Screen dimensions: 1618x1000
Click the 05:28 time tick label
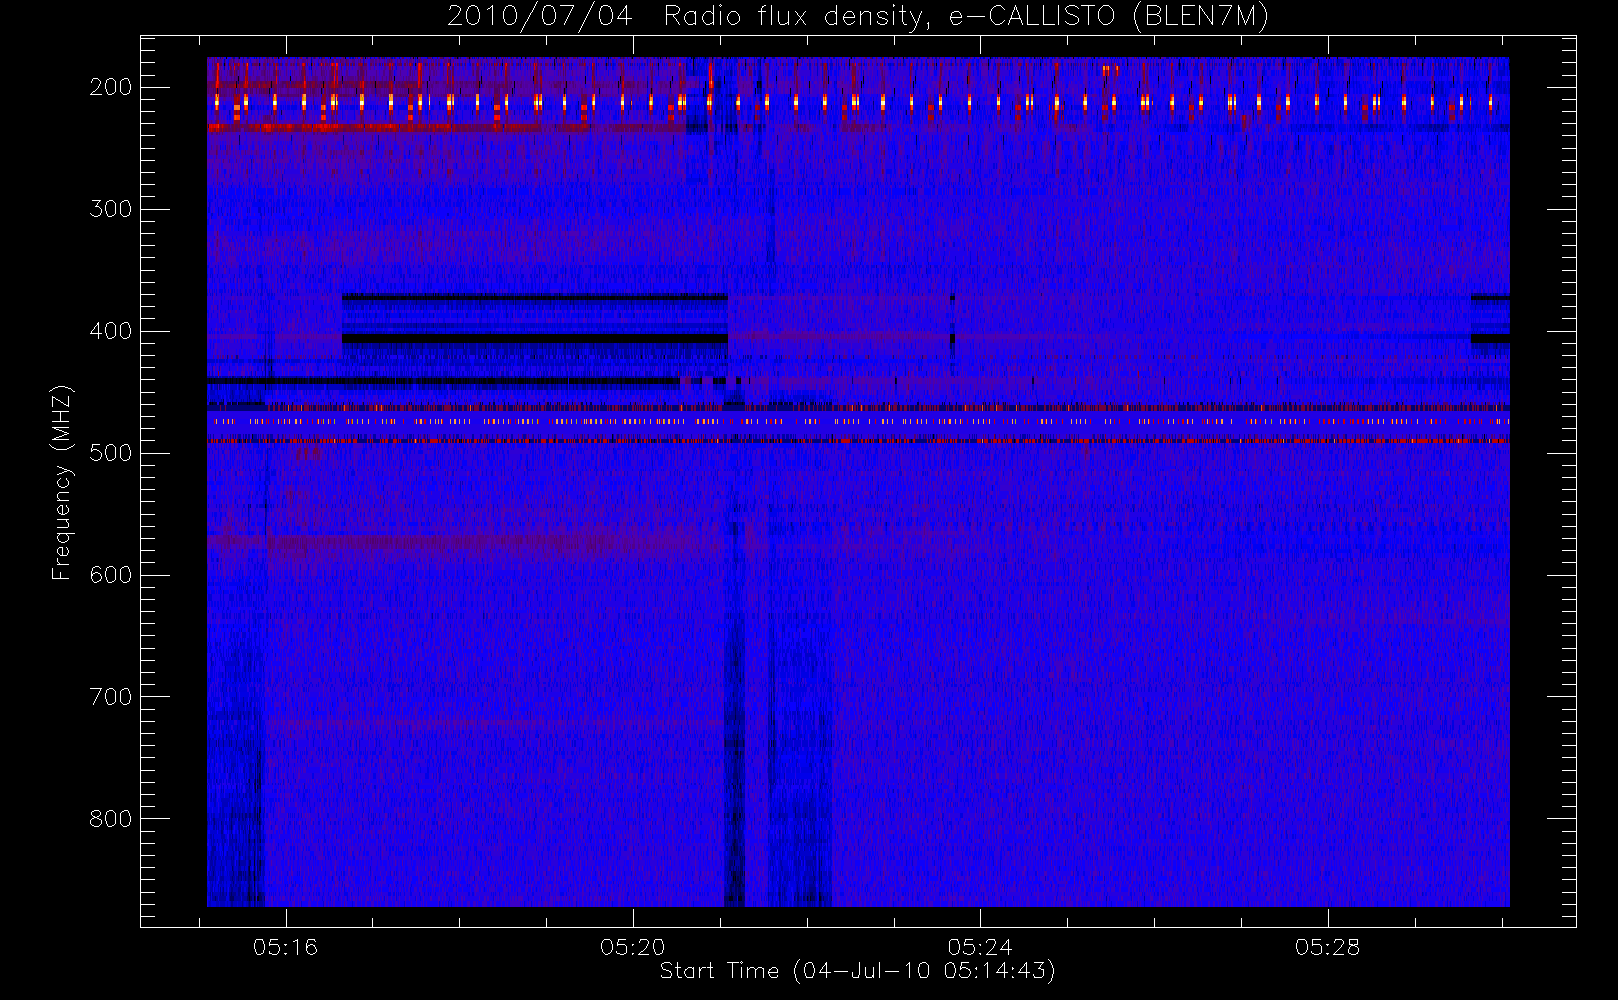pyautogui.click(x=1327, y=947)
